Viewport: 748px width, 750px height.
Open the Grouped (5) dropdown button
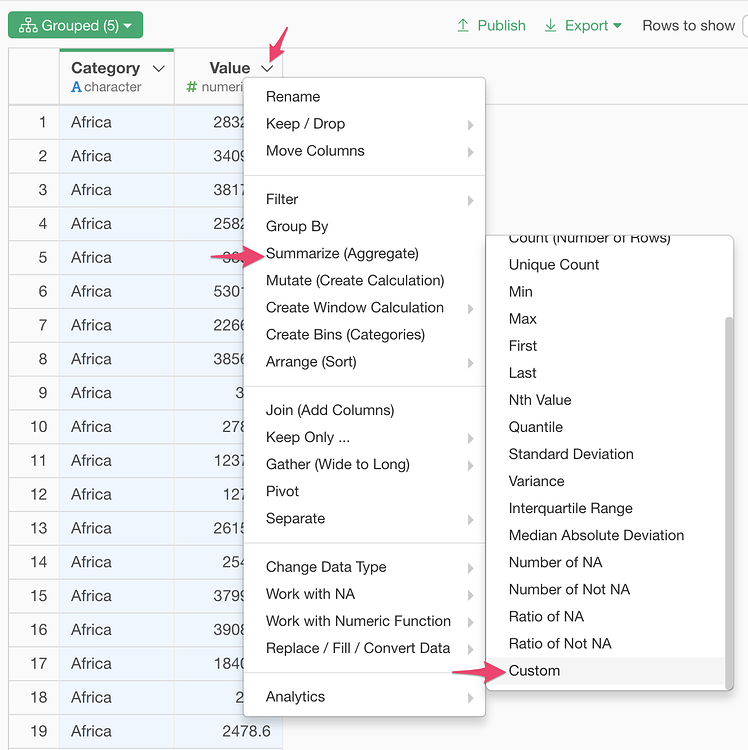coord(76,25)
